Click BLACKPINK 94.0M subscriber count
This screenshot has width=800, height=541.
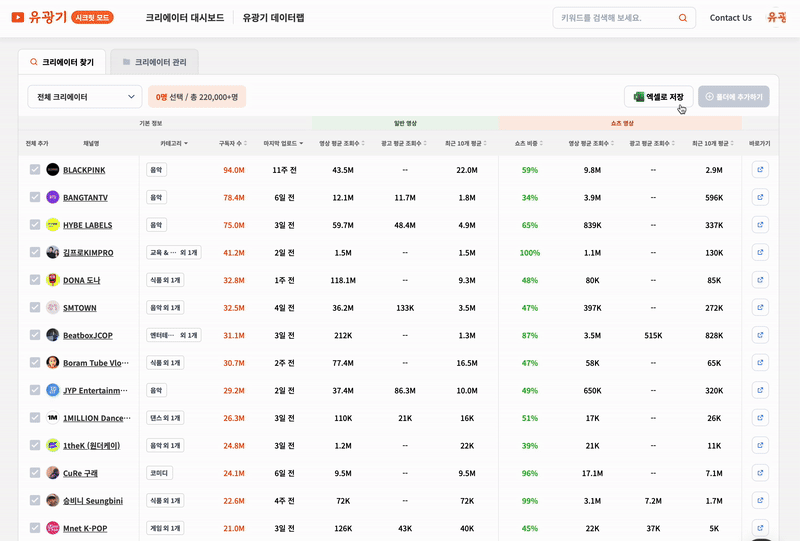coord(234,170)
